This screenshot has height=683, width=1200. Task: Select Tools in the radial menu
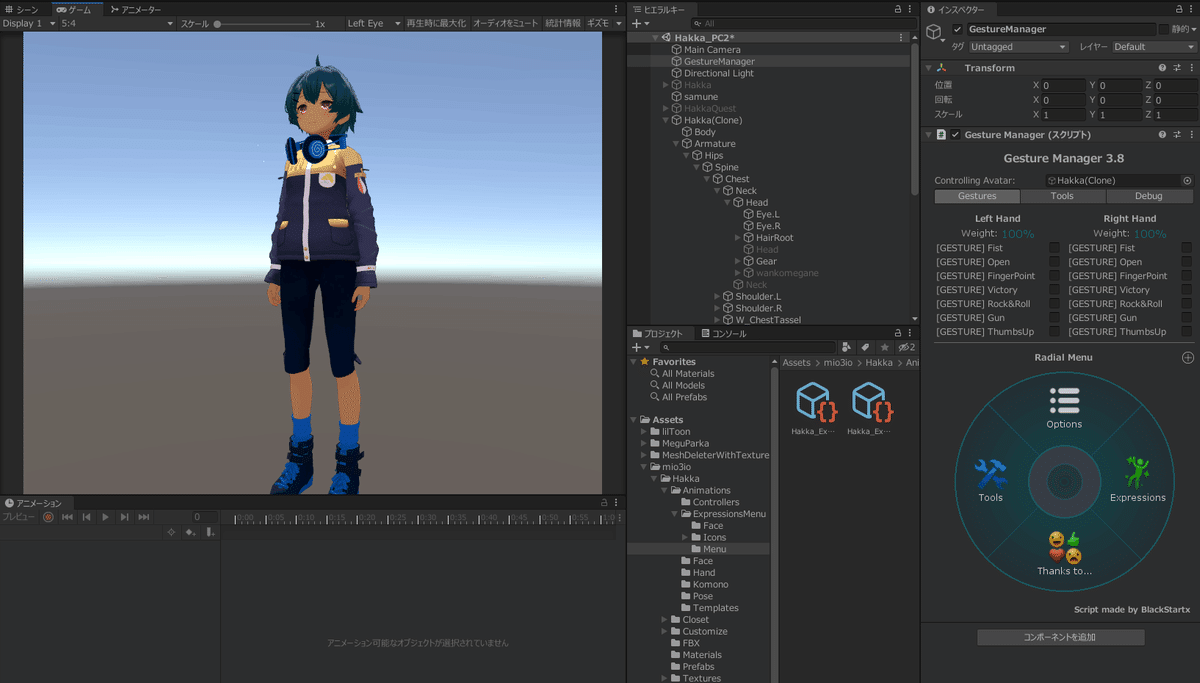991,481
